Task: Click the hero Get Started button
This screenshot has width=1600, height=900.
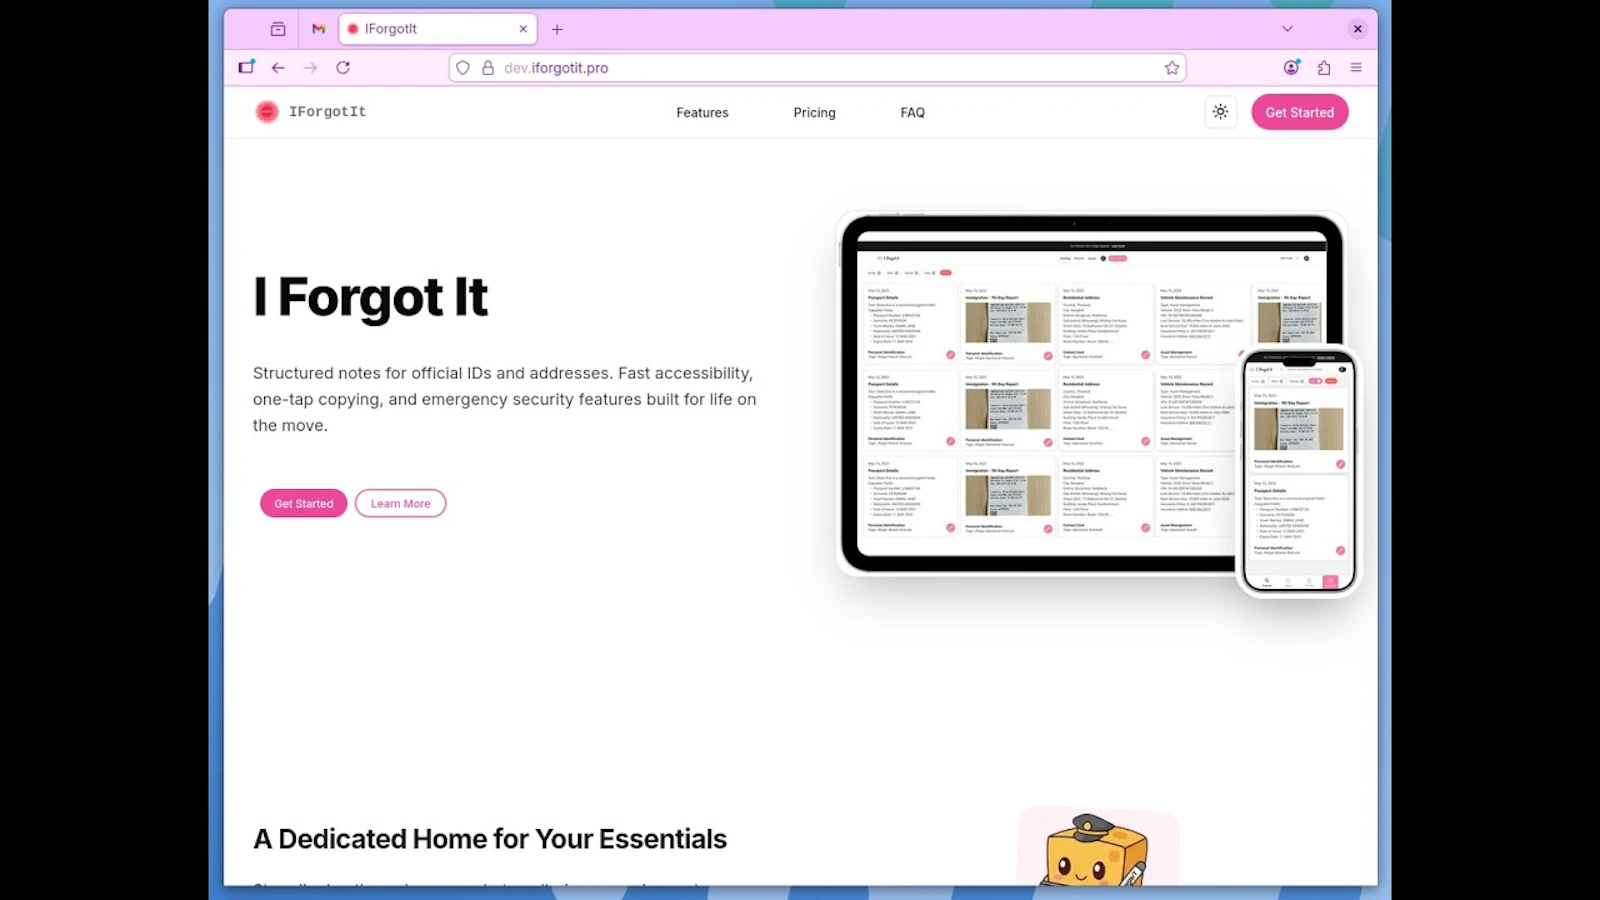Action: tap(303, 503)
